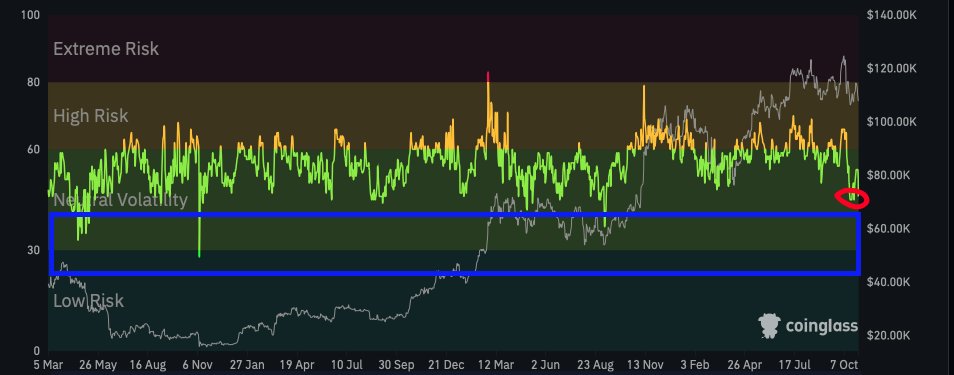Click the $120.00K price axis label
The height and width of the screenshot is (375, 954).
pos(891,68)
